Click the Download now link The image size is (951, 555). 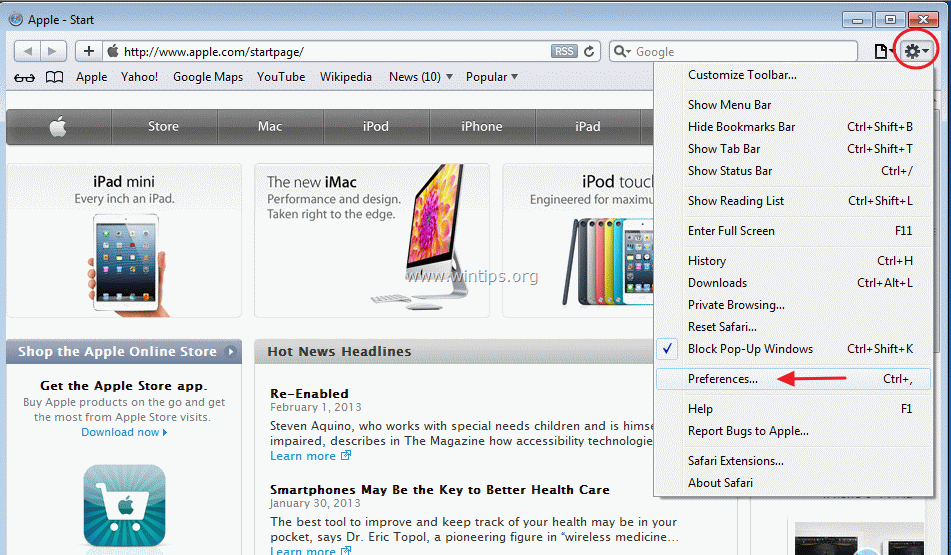(124, 432)
